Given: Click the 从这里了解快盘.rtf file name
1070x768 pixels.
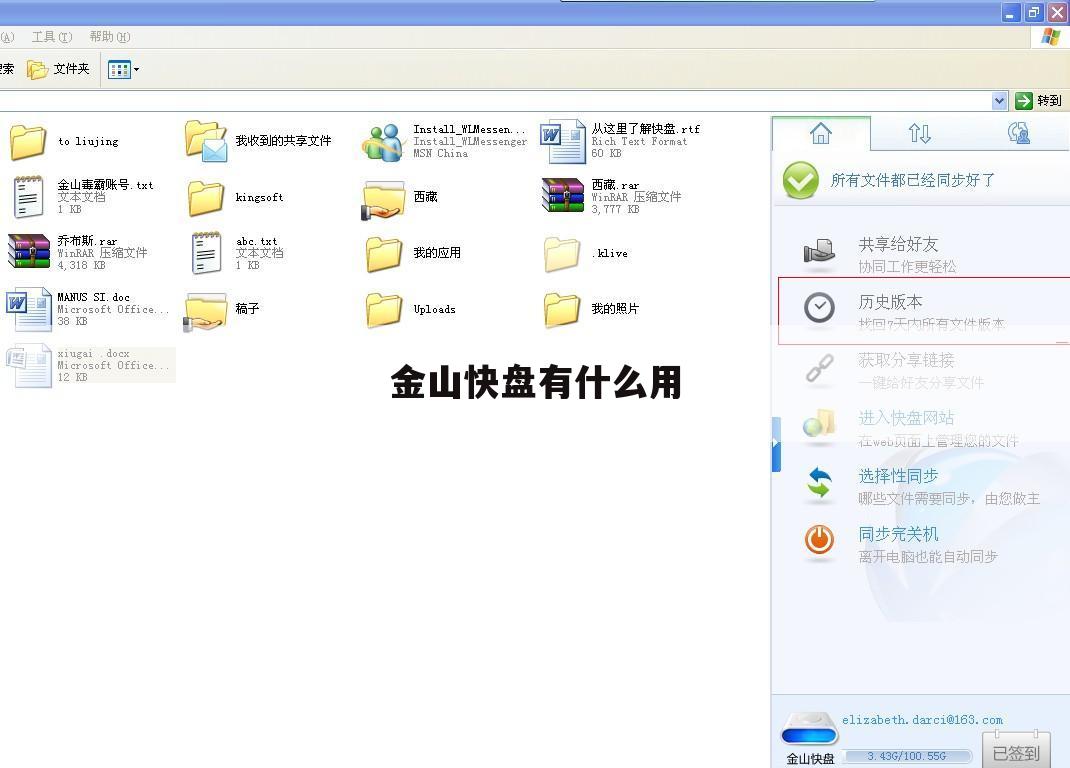Looking at the screenshot, I should [x=646, y=129].
